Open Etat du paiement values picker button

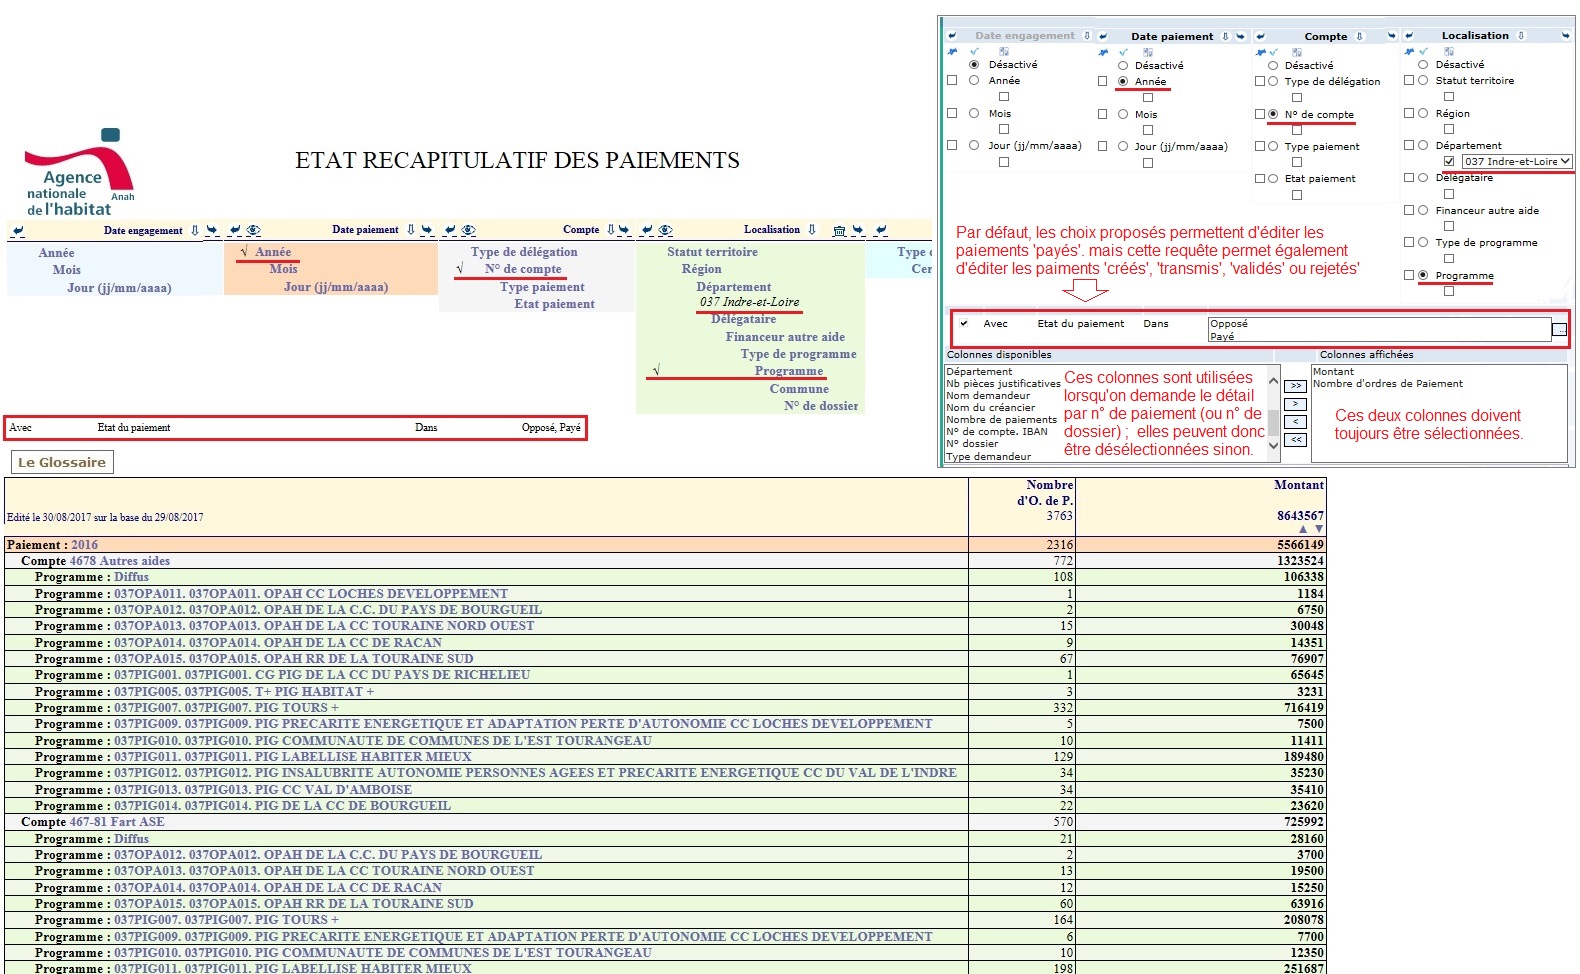(x=1559, y=329)
